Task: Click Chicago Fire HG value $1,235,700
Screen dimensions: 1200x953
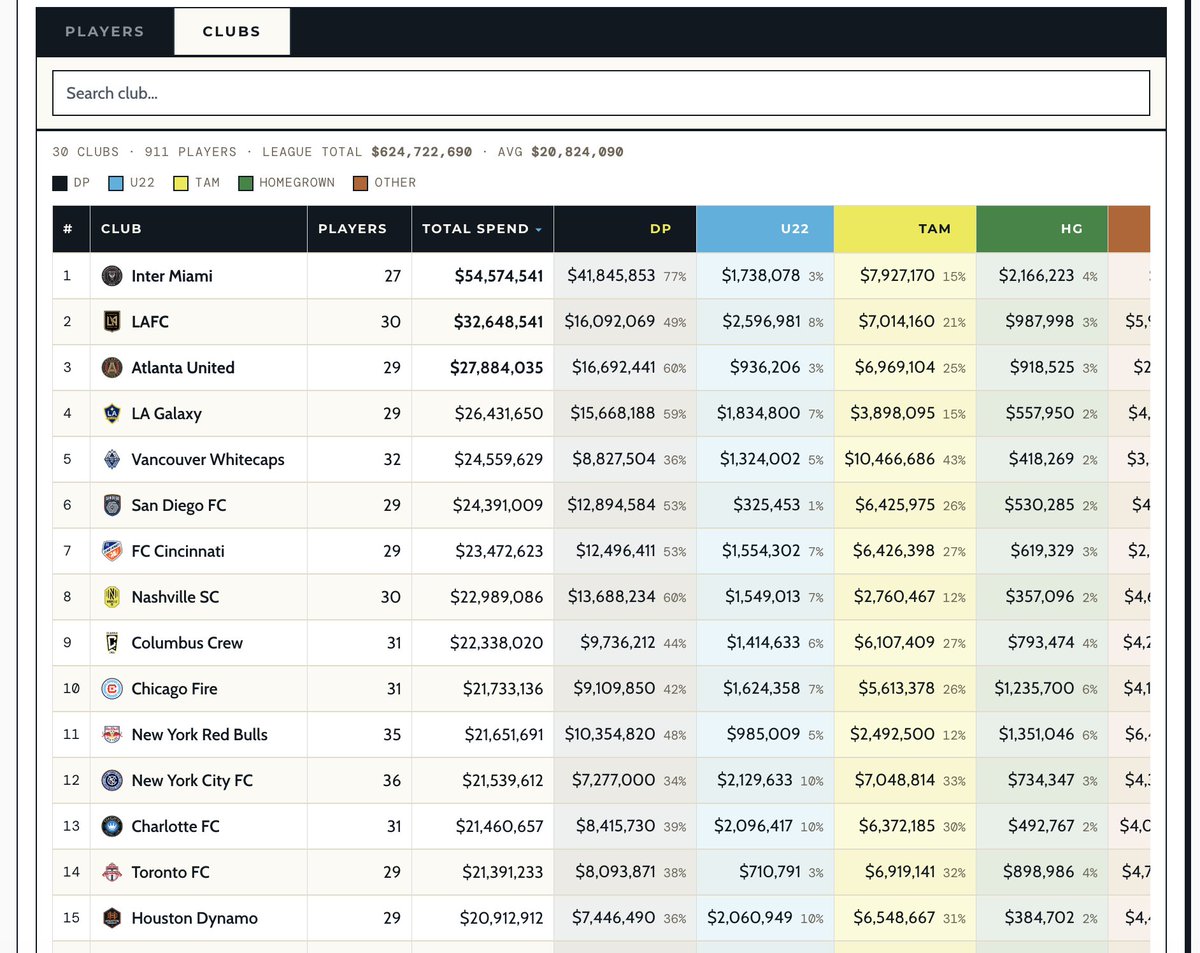Action: (1035, 689)
